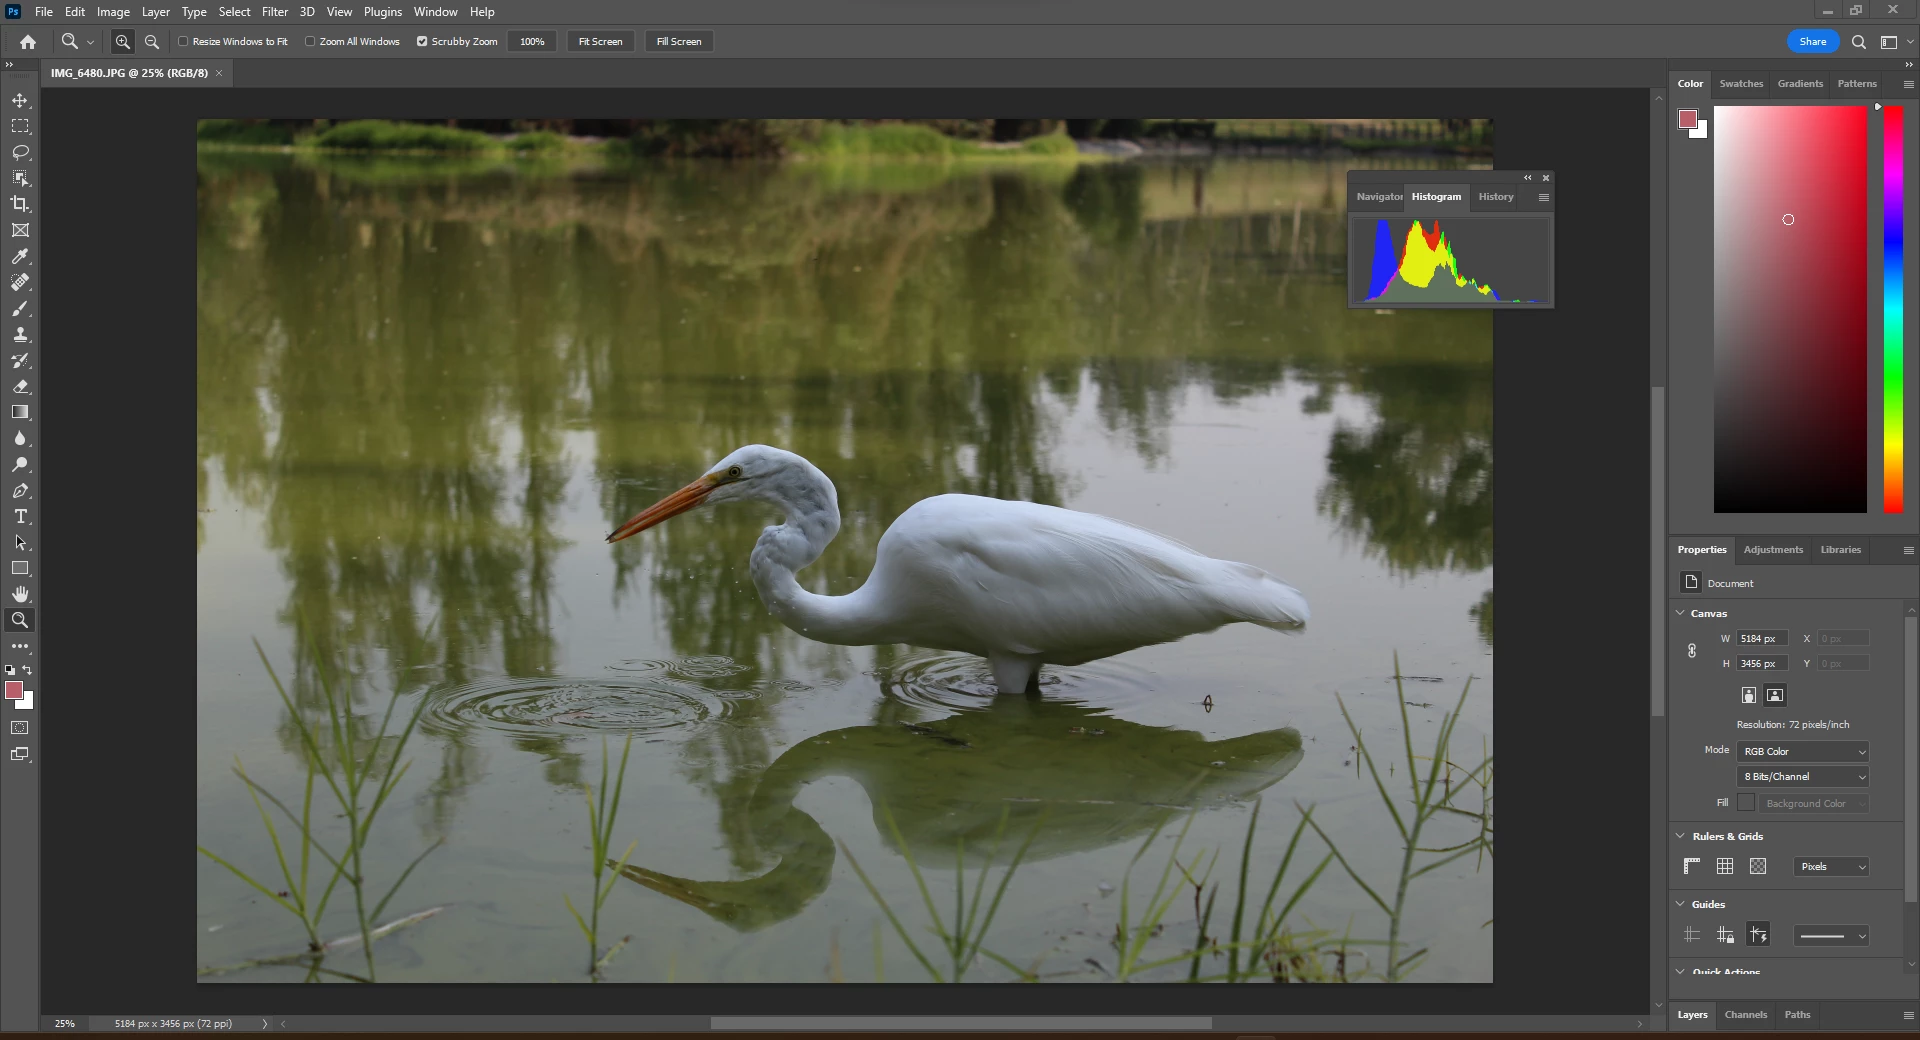
Task: Uncheck the Scrubby Zoom checkbox
Action: 422,42
